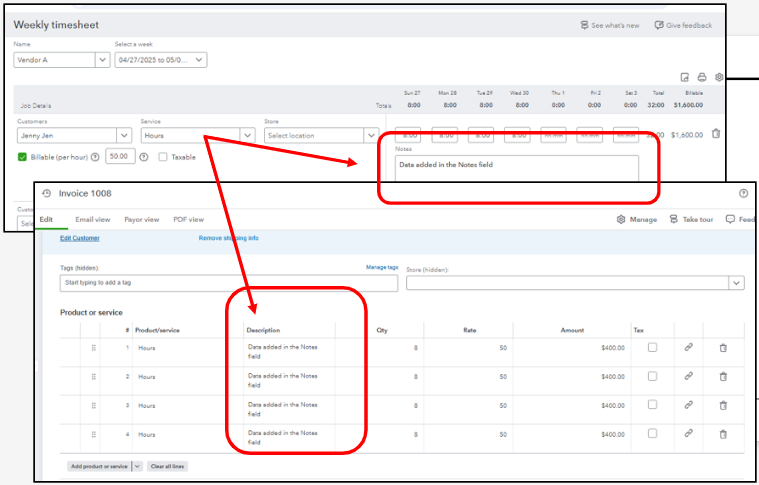This screenshot has width=759, height=485.
Task: Click help icon next to Billable (per hour)
Action: click(x=95, y=157)
